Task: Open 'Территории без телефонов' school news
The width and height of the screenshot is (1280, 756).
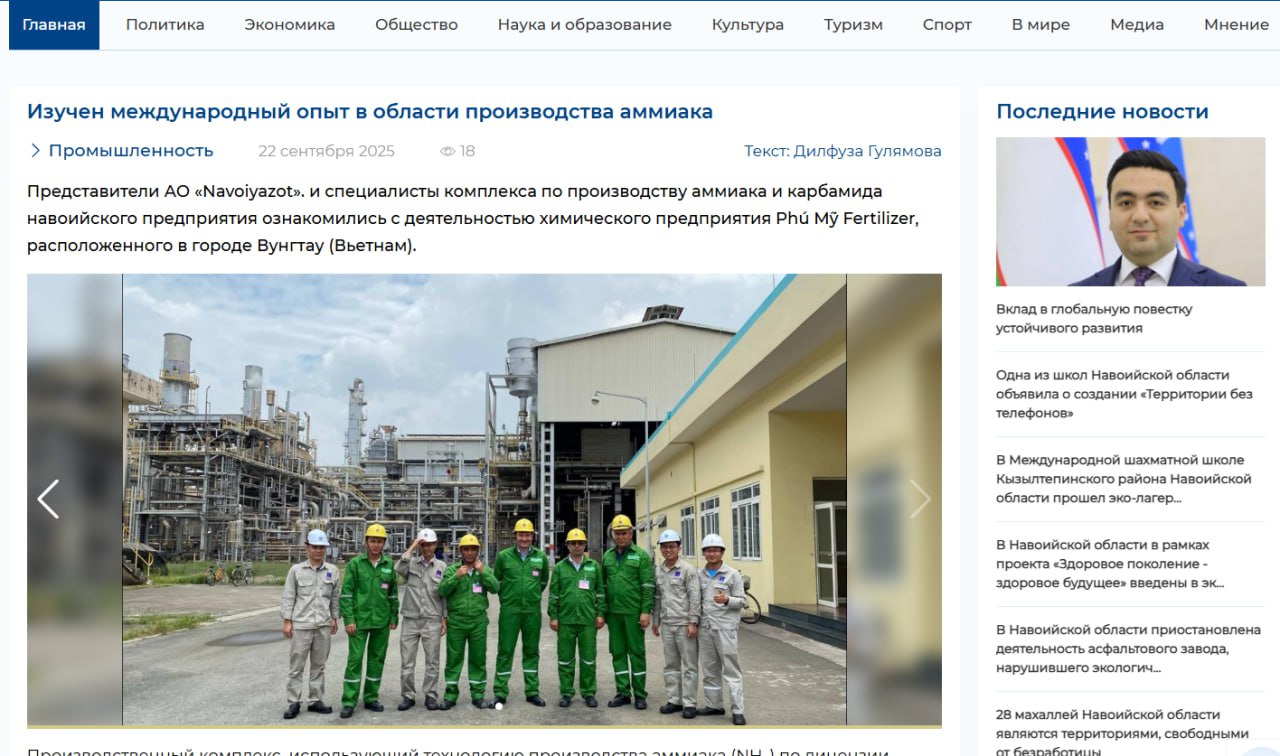Action: [1124, 394]
